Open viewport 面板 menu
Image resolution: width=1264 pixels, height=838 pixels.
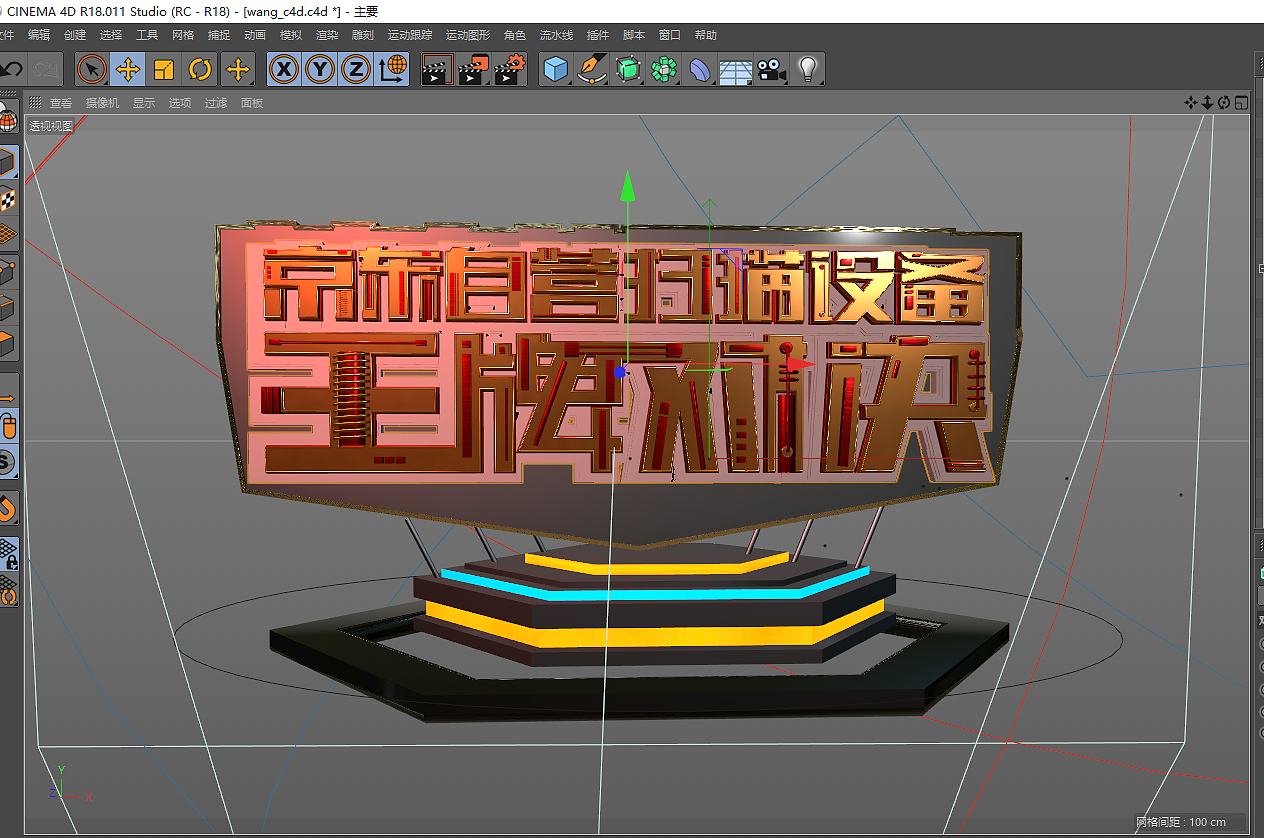pyautogui.click(x=252, y=103)
